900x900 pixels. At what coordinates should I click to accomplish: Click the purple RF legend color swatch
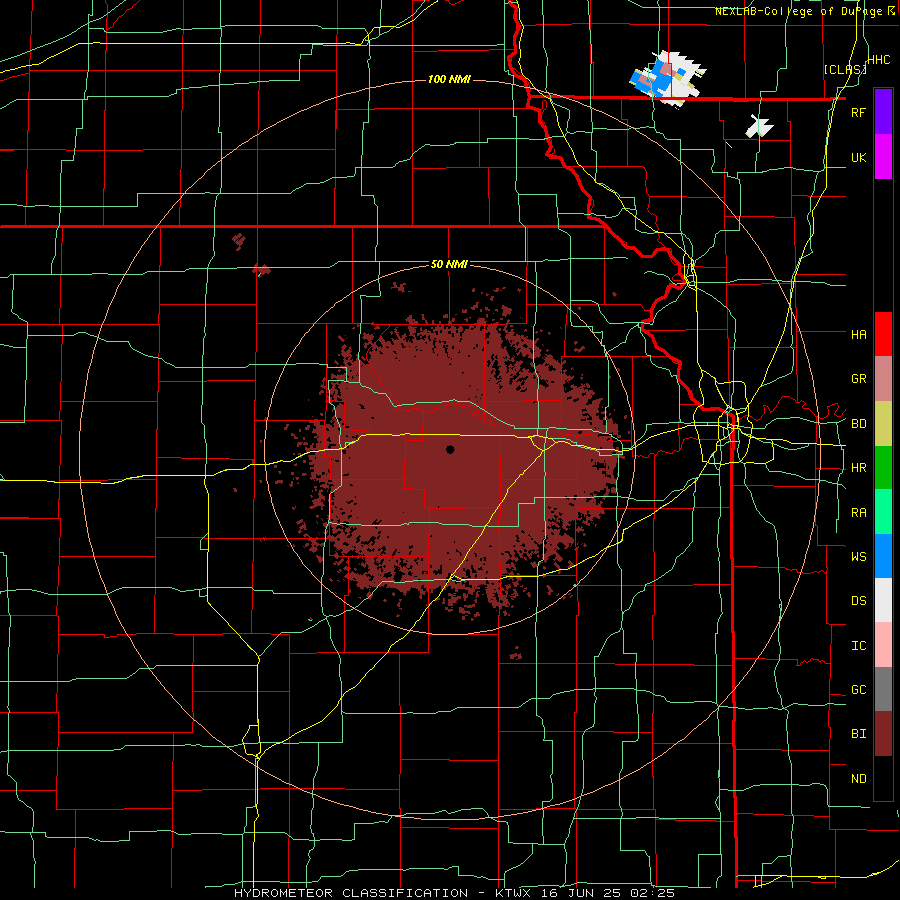pos(883,112)
